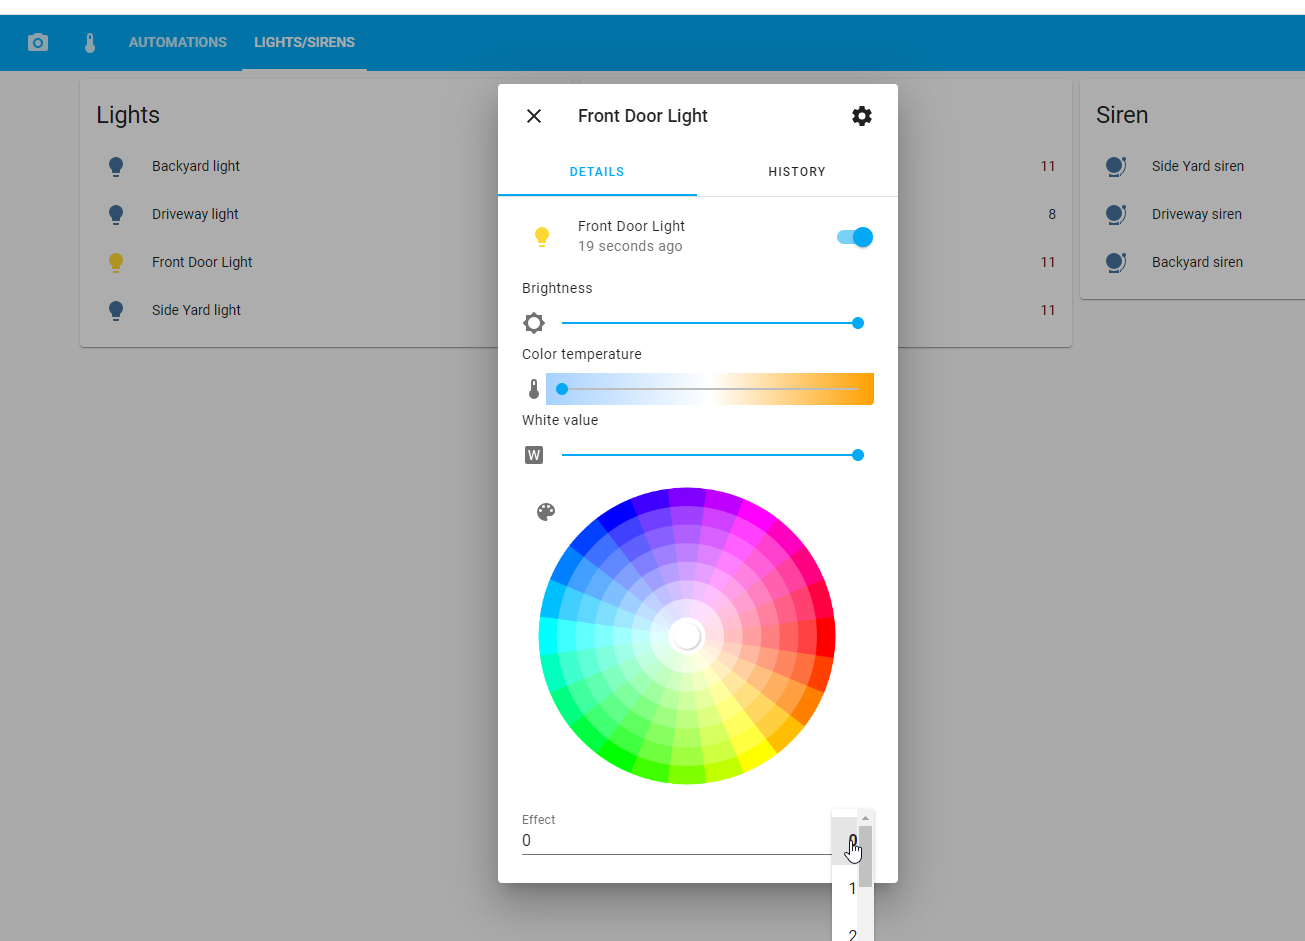Click the W icon next to white value
The height and width of the screenshot is (941, 1305).
(534, 454)
